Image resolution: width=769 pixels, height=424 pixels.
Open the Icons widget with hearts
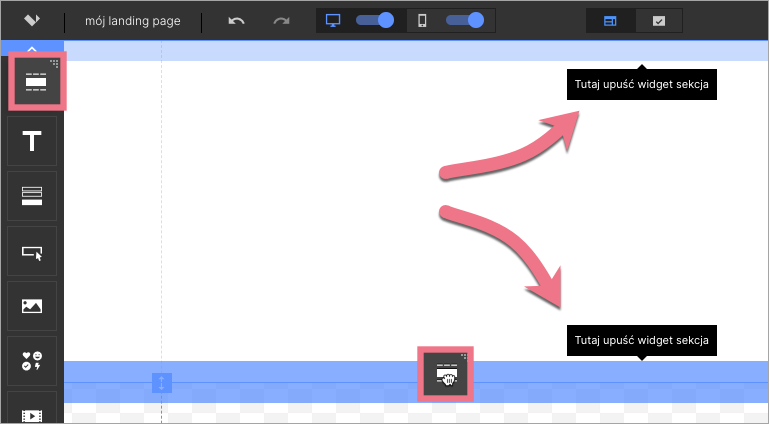32,361
